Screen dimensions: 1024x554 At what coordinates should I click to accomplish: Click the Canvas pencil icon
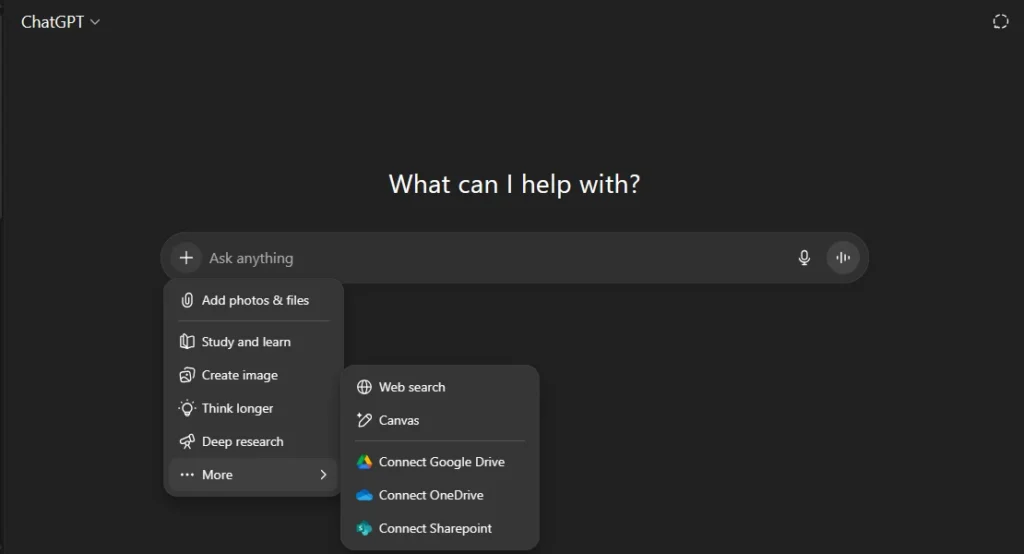364,420
